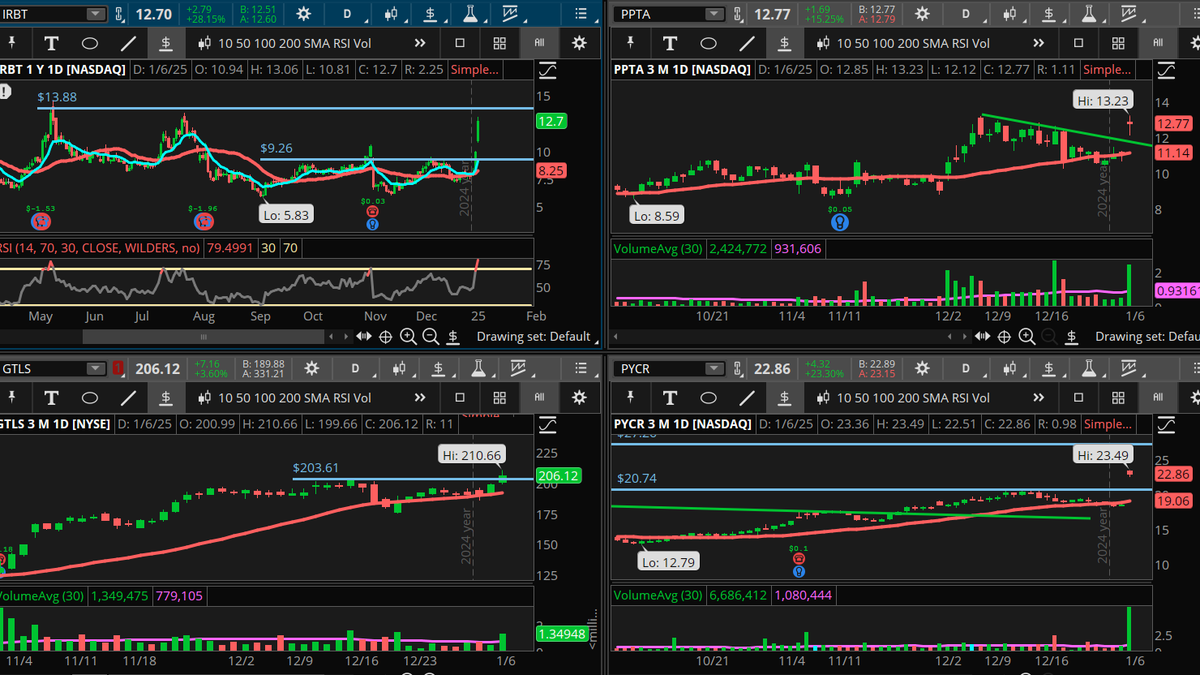Open the list menu icon in GTLS header
The height and width of the screenshot is (675, 1200).
point(581,368)
